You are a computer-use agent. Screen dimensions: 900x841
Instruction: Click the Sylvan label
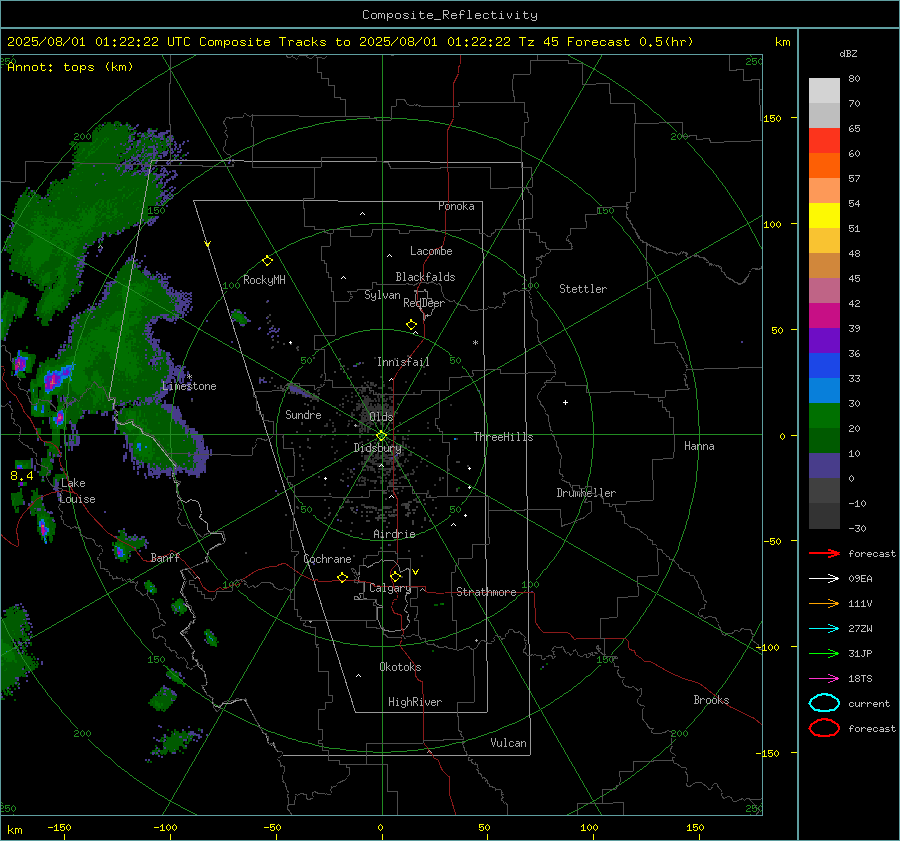click(382, 295)
